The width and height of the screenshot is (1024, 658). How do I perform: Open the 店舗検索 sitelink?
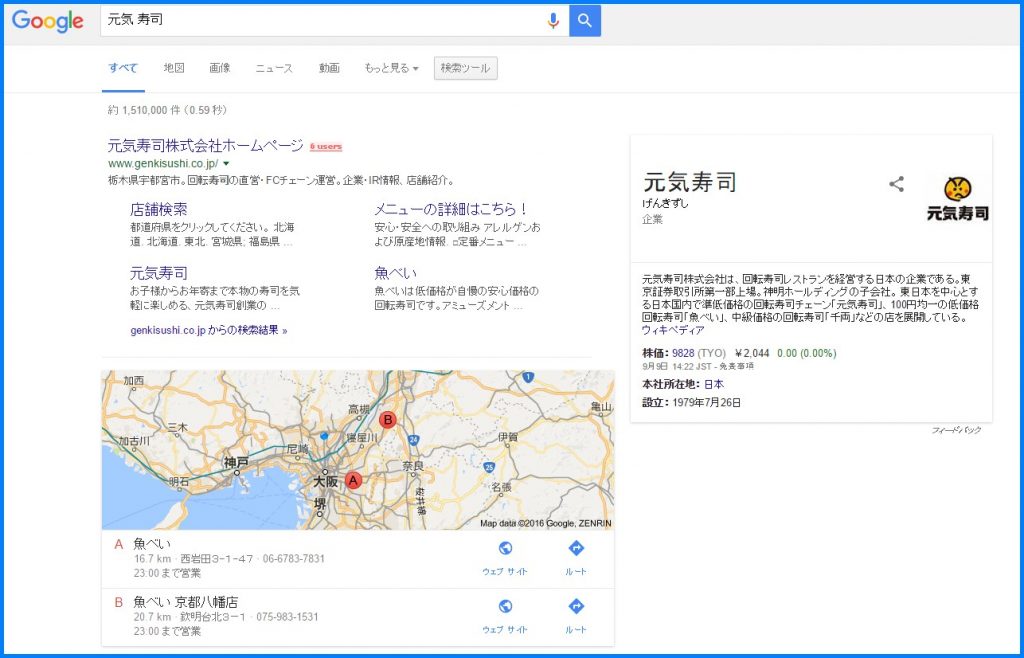[x=158, y=209]
